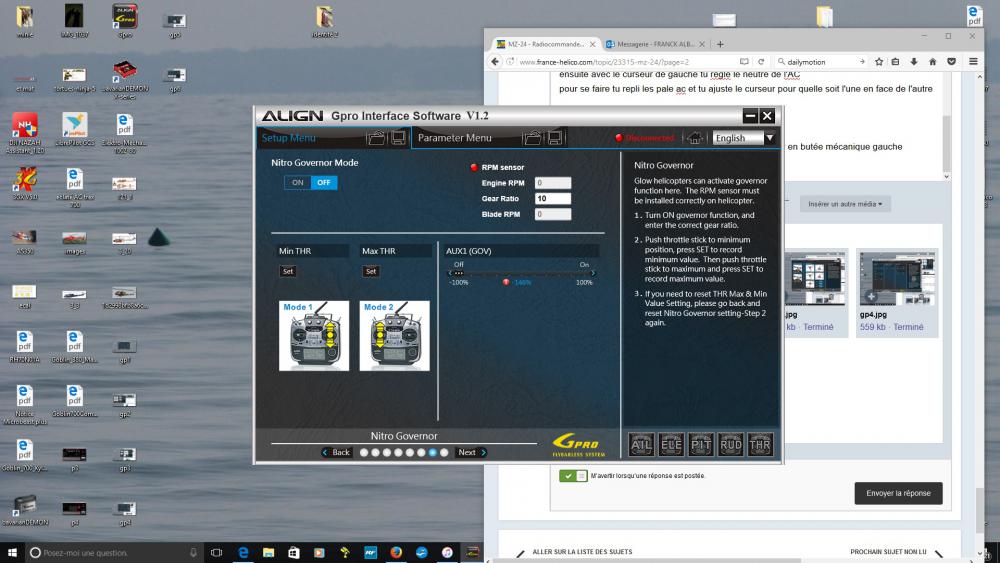Viewport: 1000px width, 563px height.
Task: Click the AUX1 (GOV) slider track
Action: pos(522,274)
